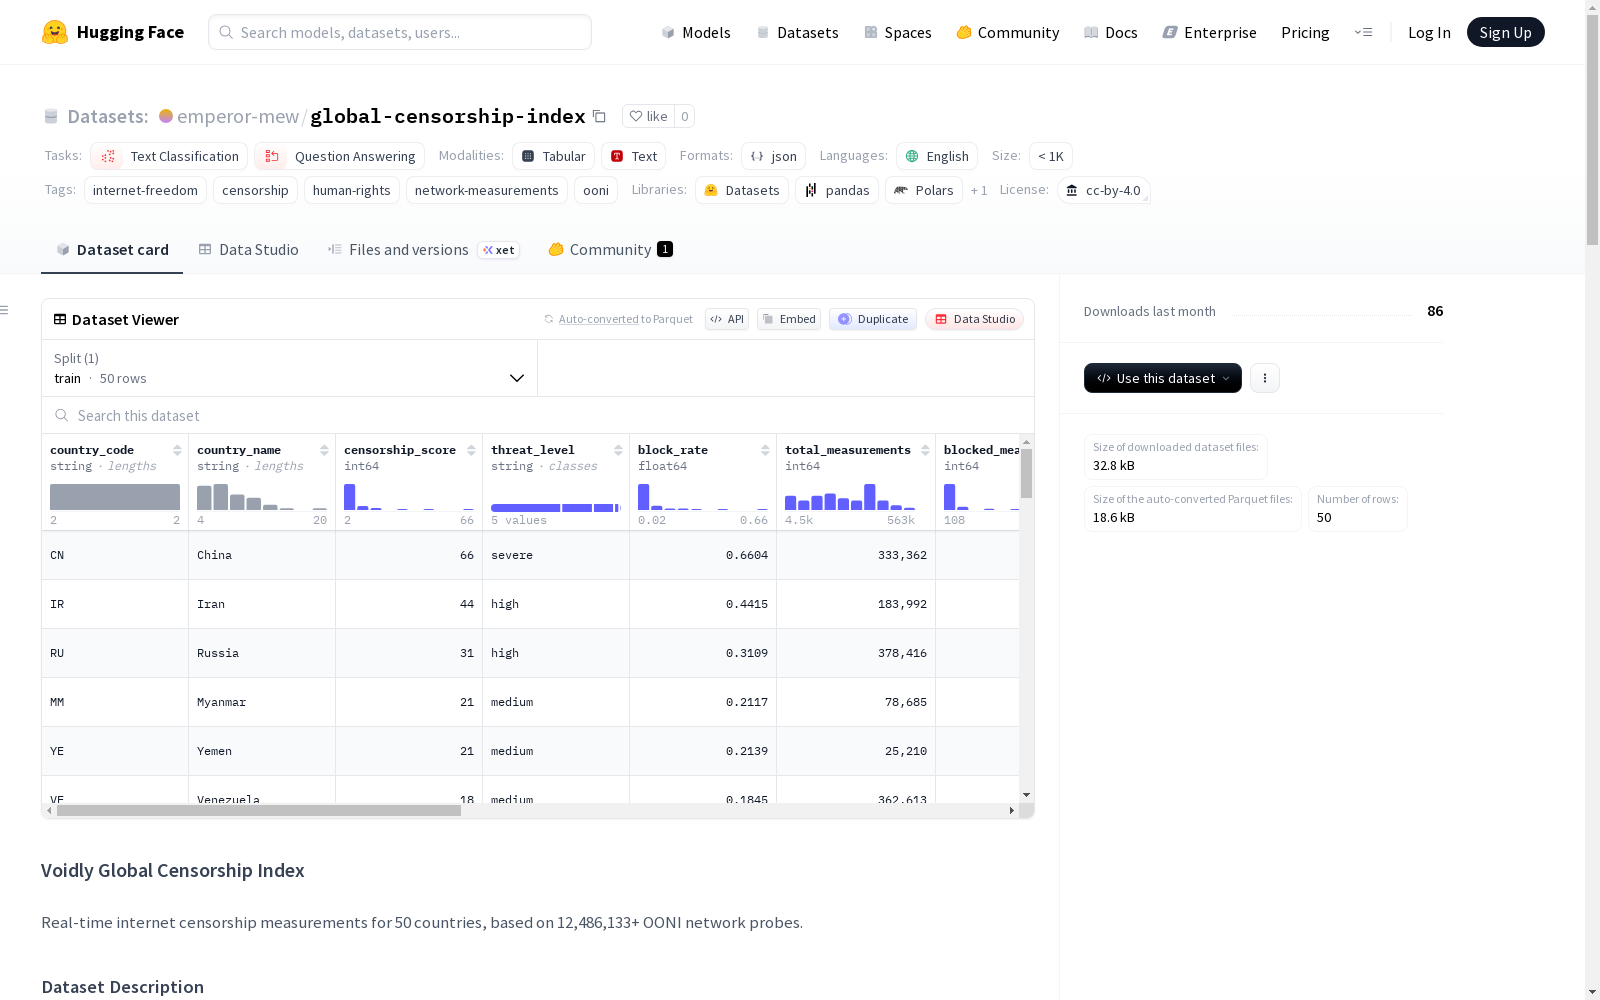Click the Question Answering task tag

click(x=339, y=156)
